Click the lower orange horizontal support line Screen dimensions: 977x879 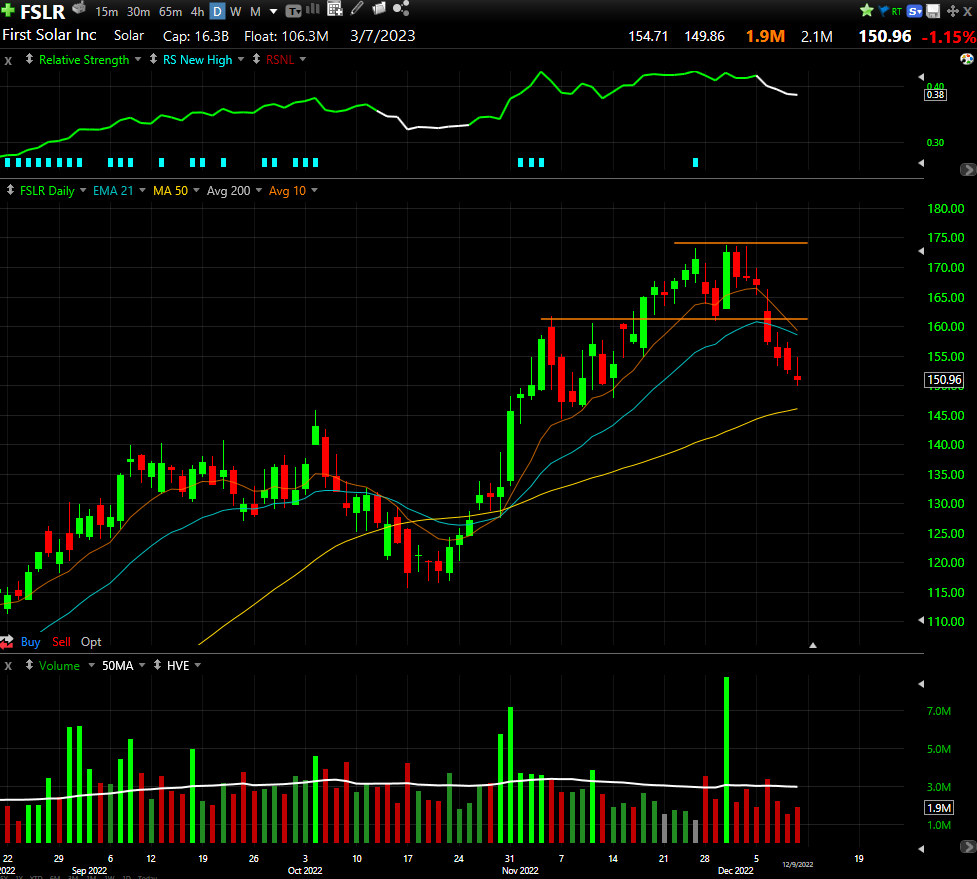(x=674, y=319)
